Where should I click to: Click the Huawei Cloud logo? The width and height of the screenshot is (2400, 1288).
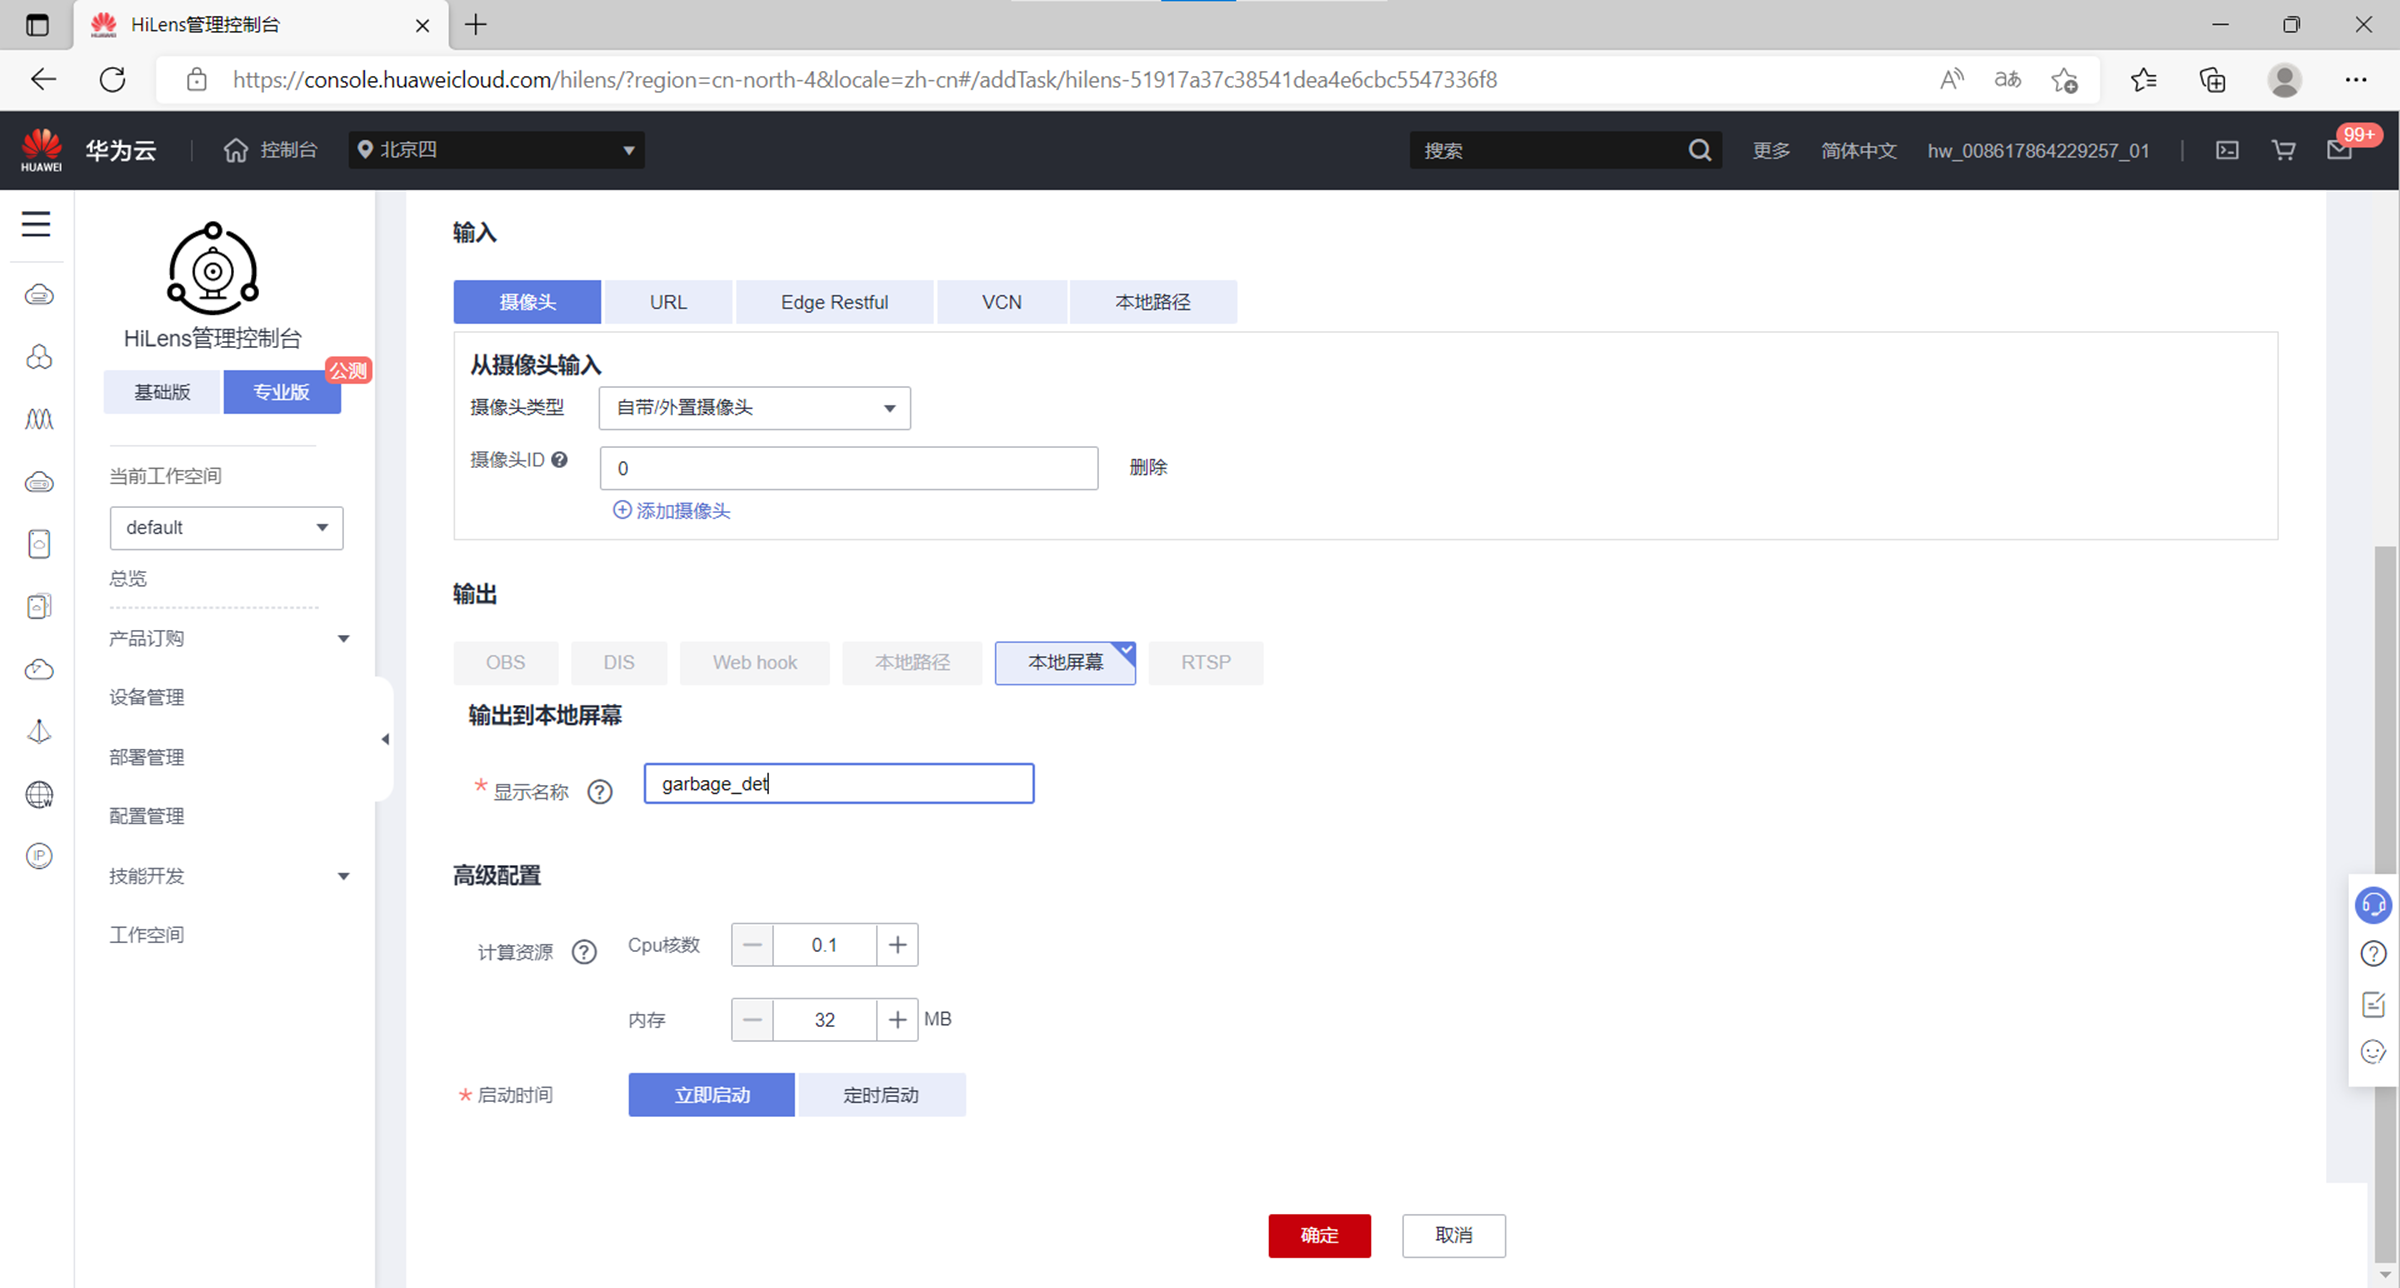pos(42,150)
